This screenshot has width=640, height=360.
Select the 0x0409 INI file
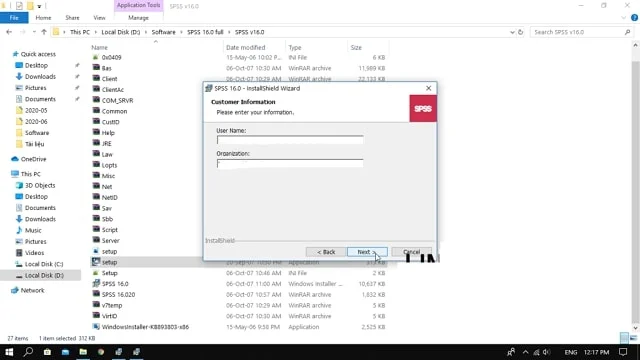[x=111, y=58]
